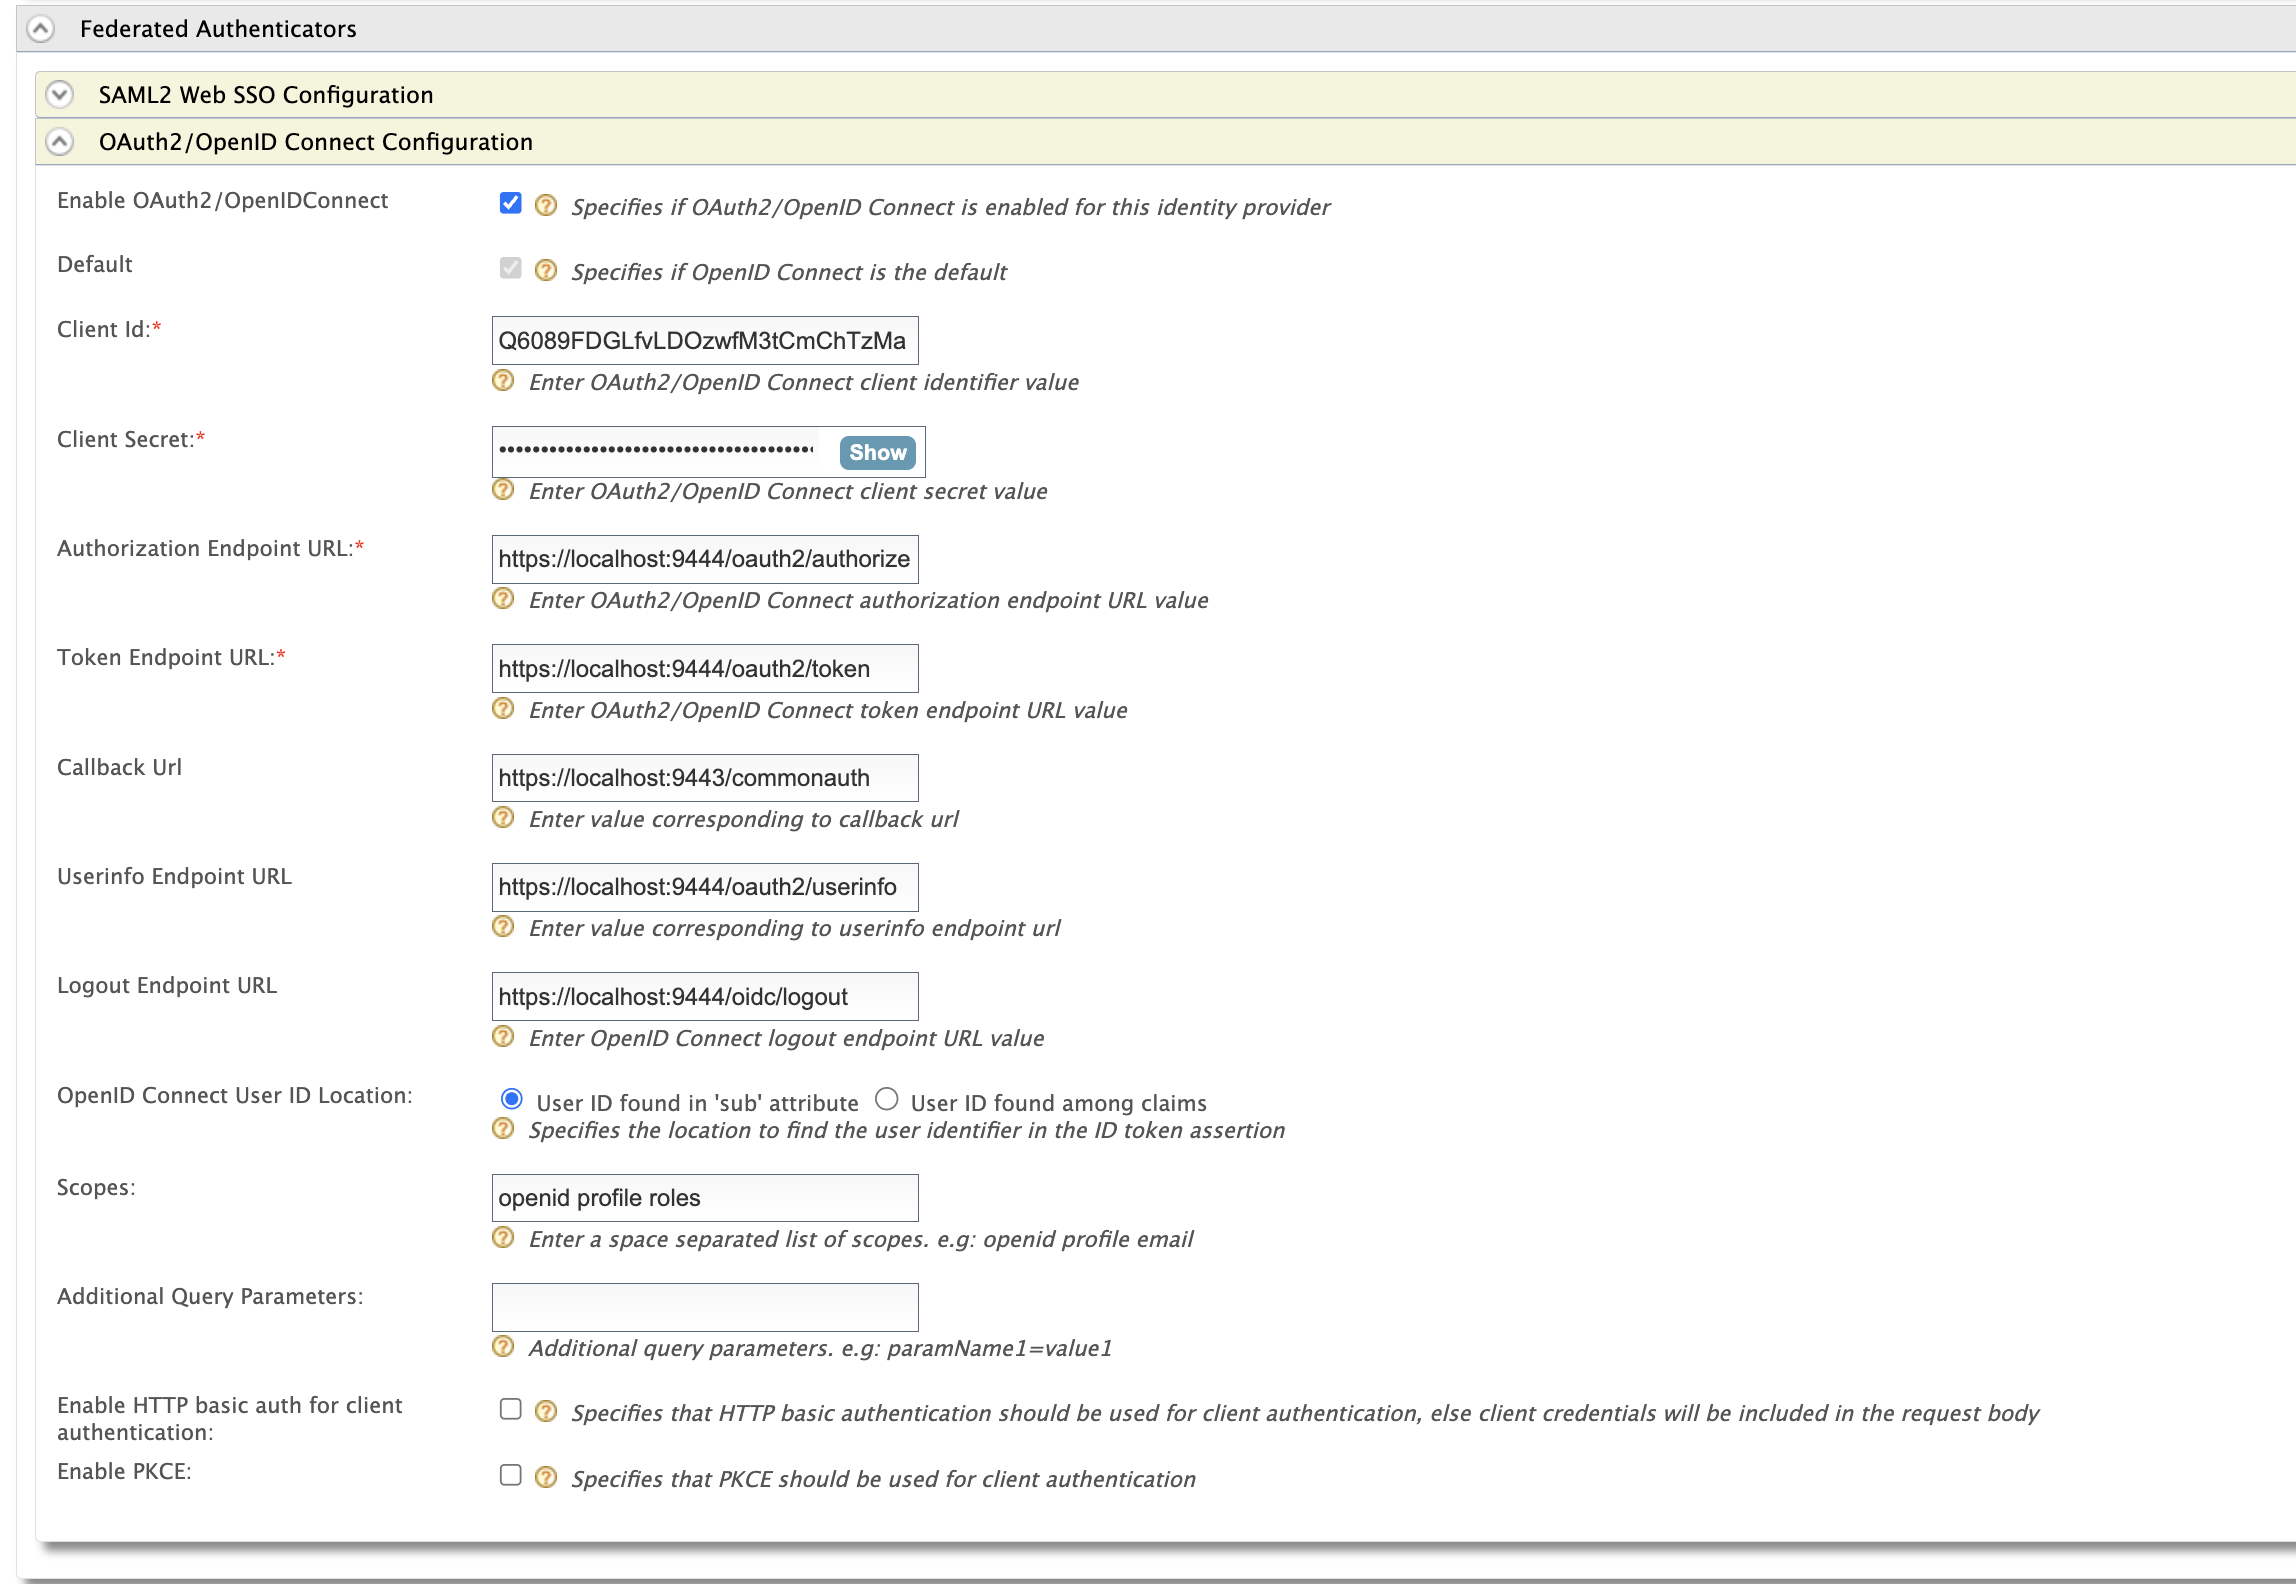This screenshot has width=2296, height=1584.
Task: Click the help icon beside Enable PKCE
Action: [546, 1477]
